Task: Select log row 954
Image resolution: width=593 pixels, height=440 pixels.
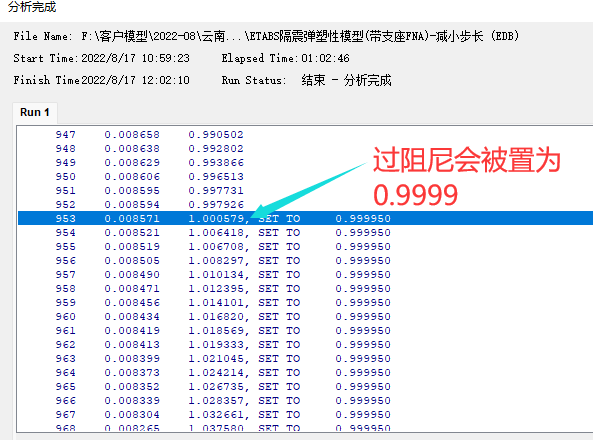Action: (305, 233)
